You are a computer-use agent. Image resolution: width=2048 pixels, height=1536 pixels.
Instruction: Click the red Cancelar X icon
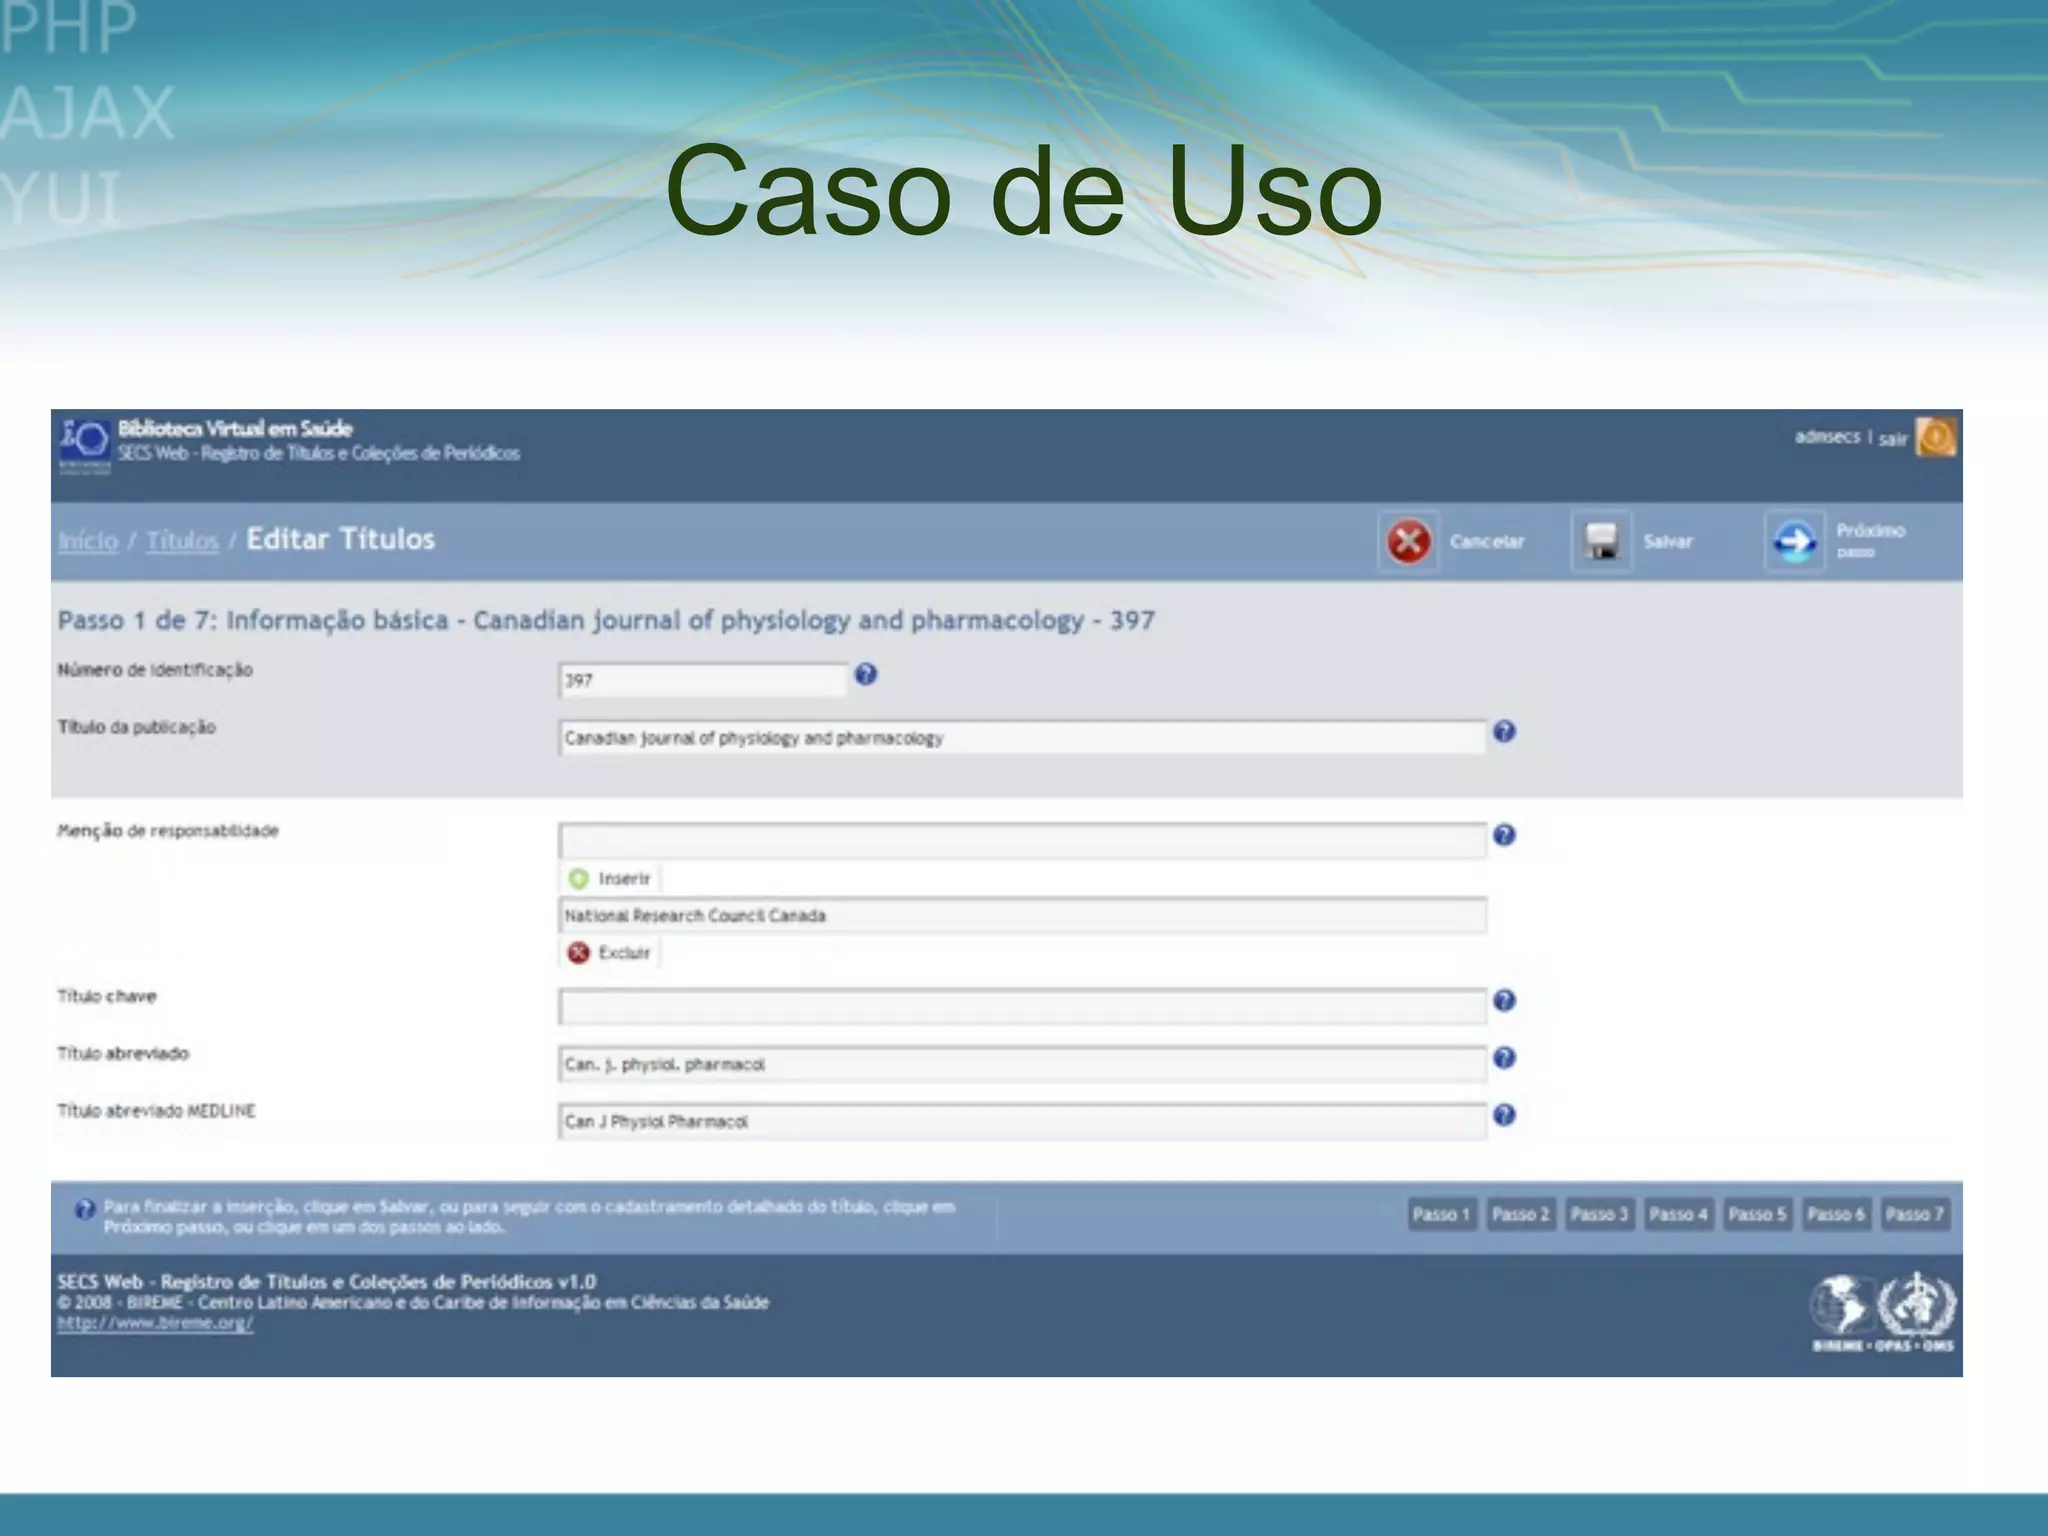[1408, 541]
